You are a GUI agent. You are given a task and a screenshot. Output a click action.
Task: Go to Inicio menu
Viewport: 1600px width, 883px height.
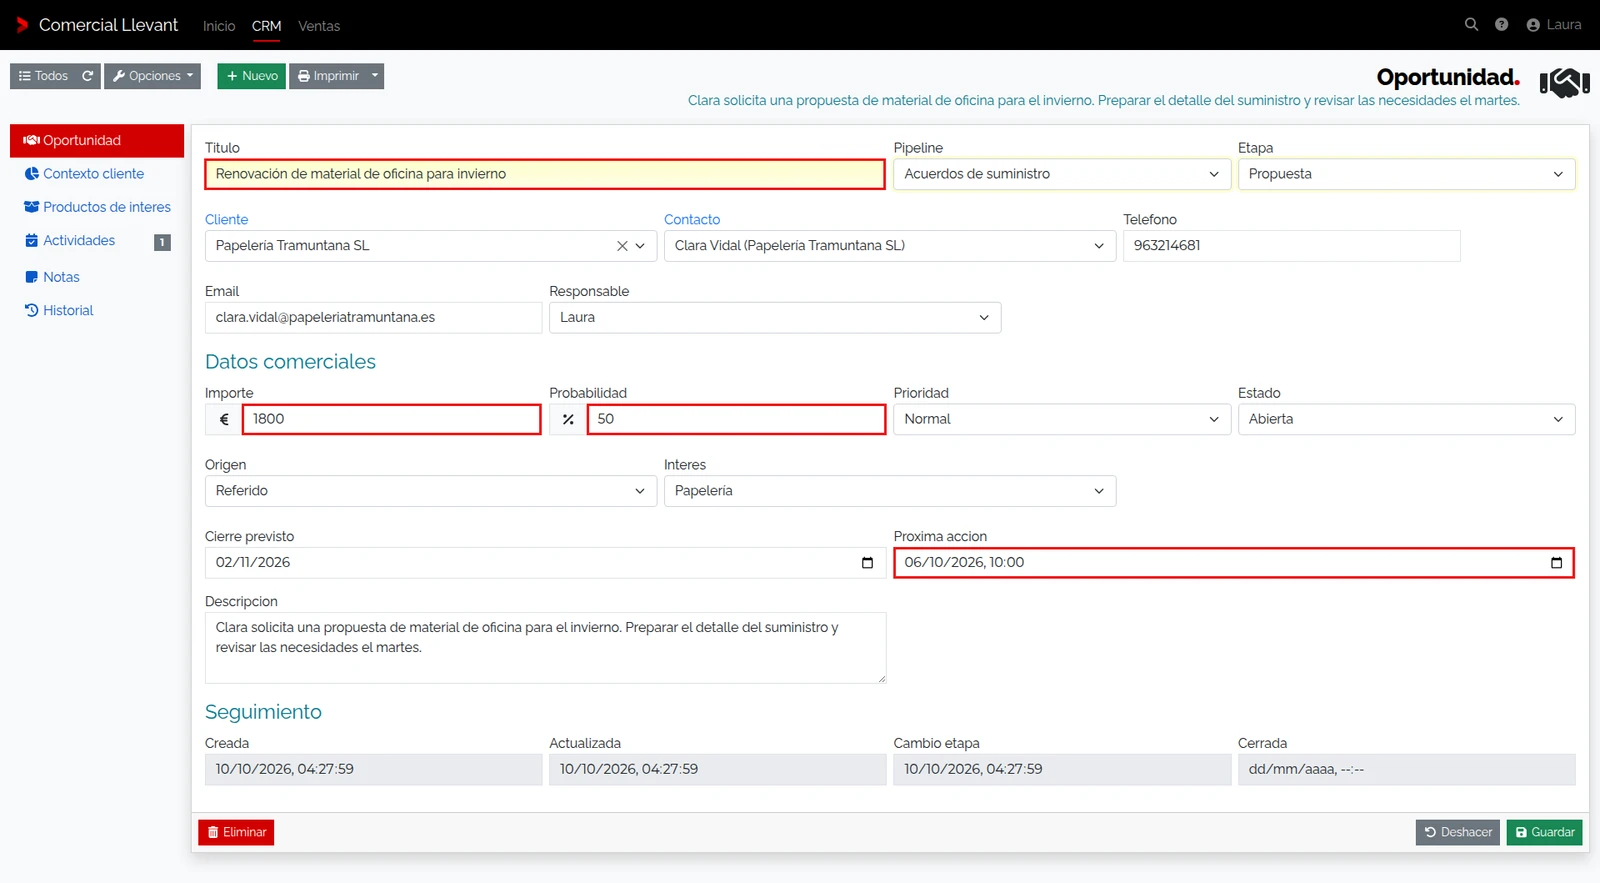[x=219, y=26]
